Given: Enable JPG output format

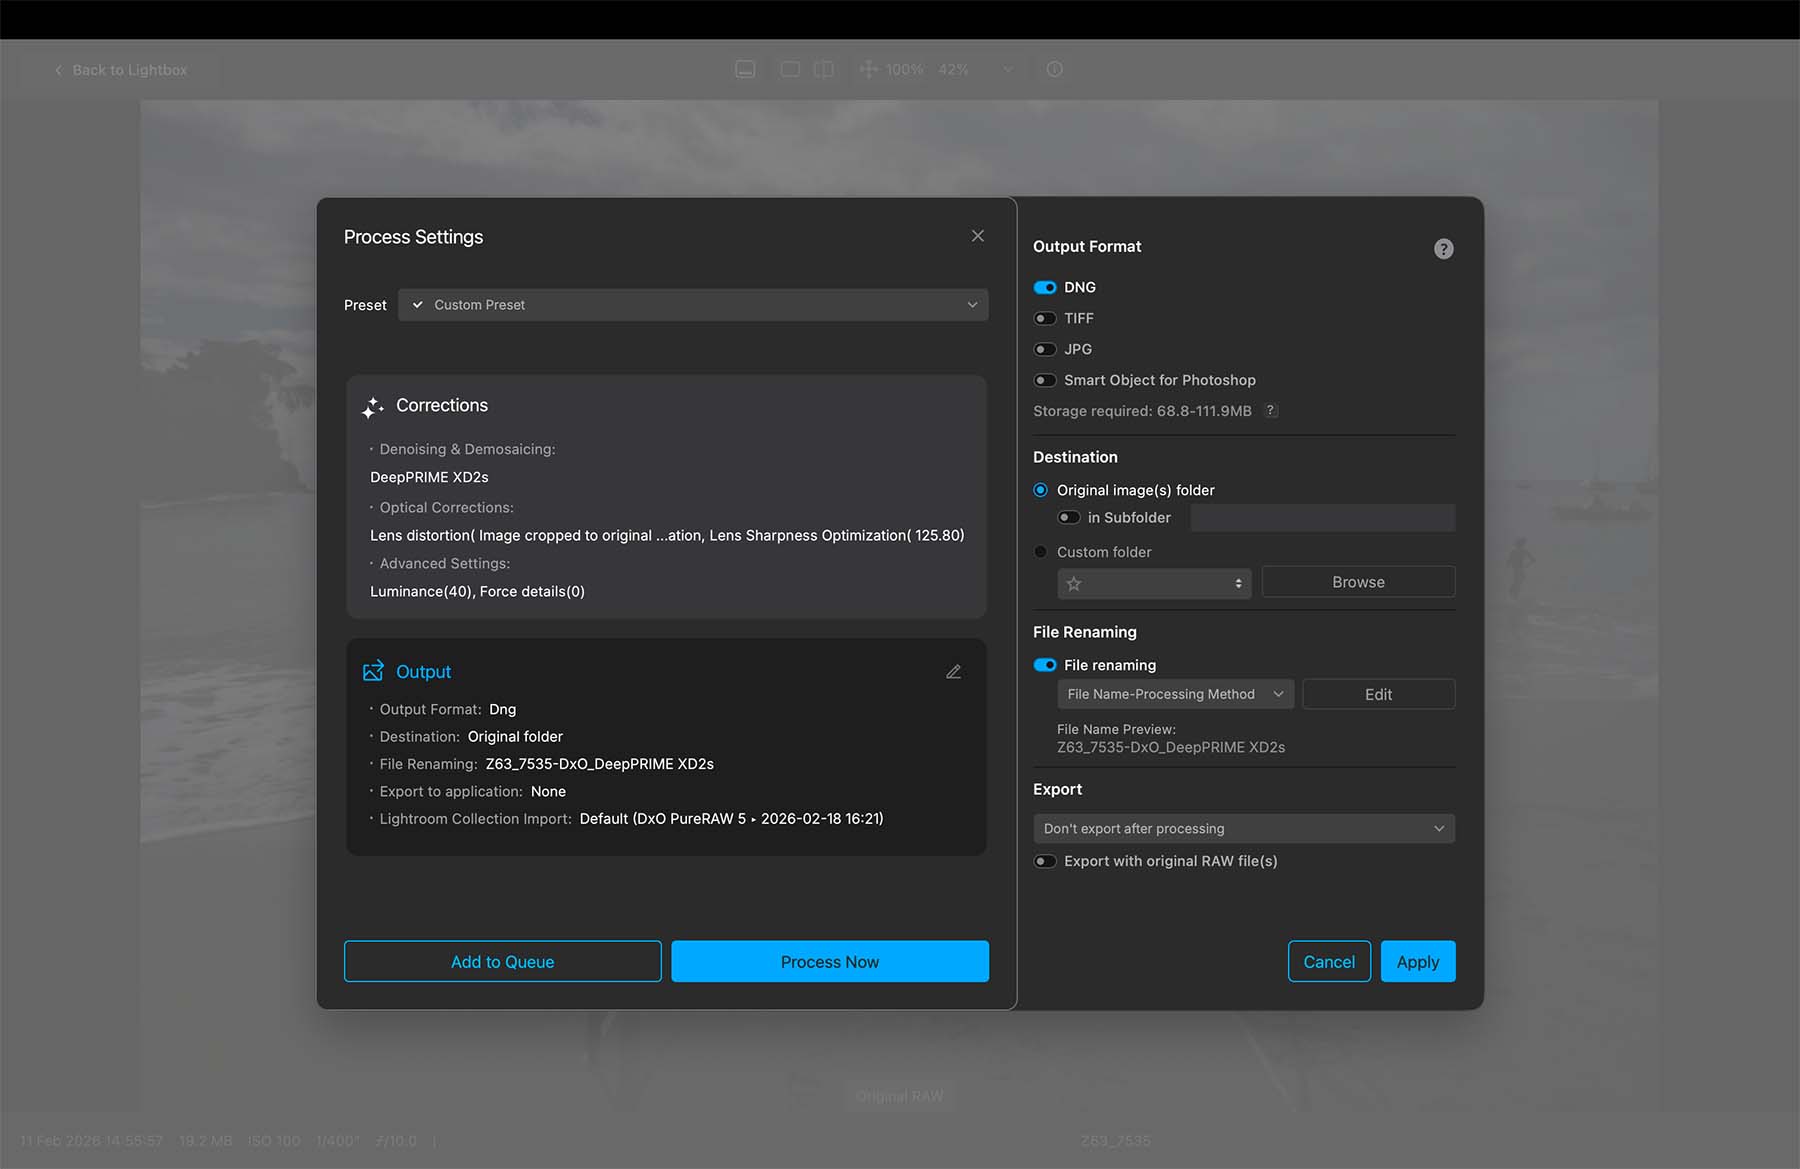Looking at the screenshot, I should (x=1045, y=349).
